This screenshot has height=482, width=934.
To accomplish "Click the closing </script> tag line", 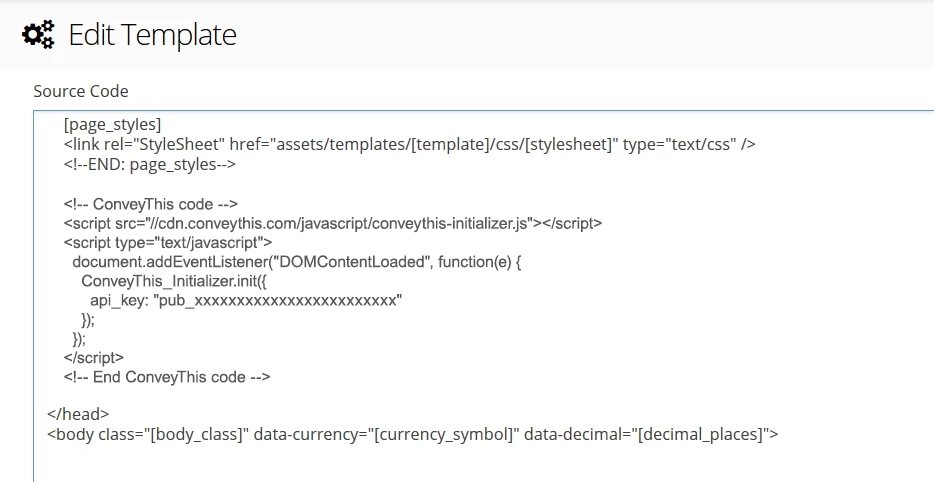I will pos(94,357).
